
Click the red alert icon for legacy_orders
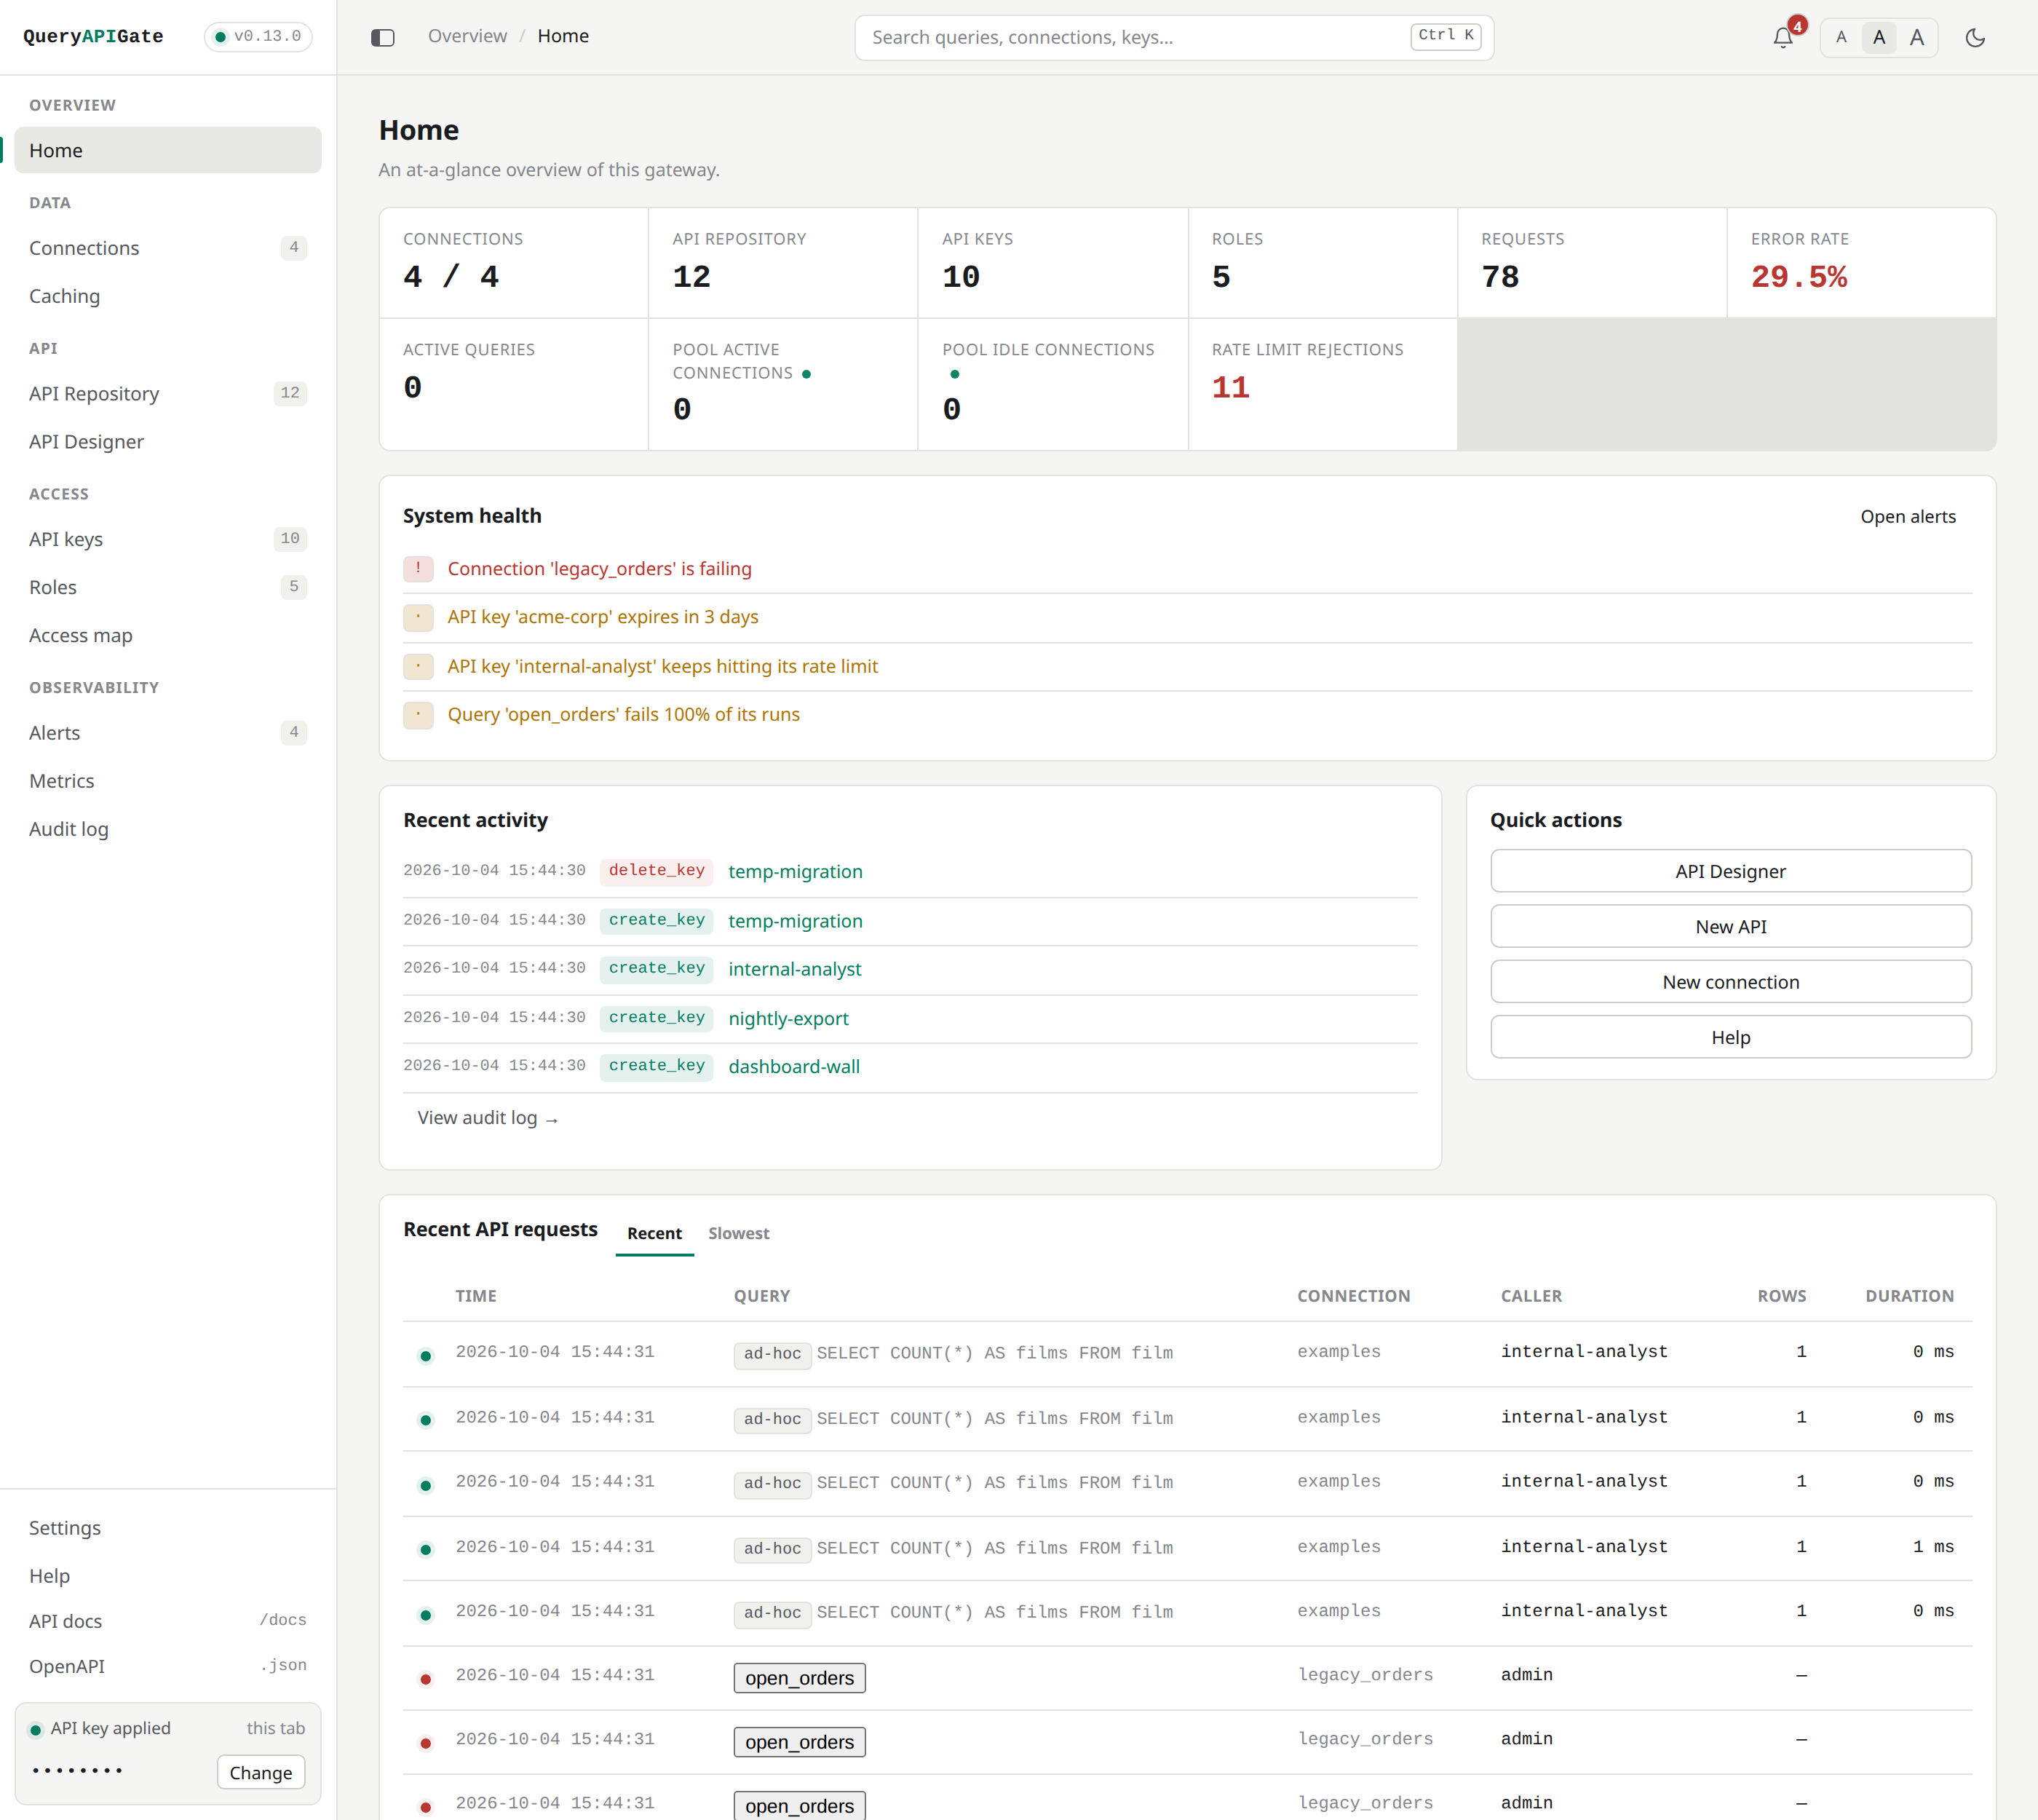(x=418, y=569)
